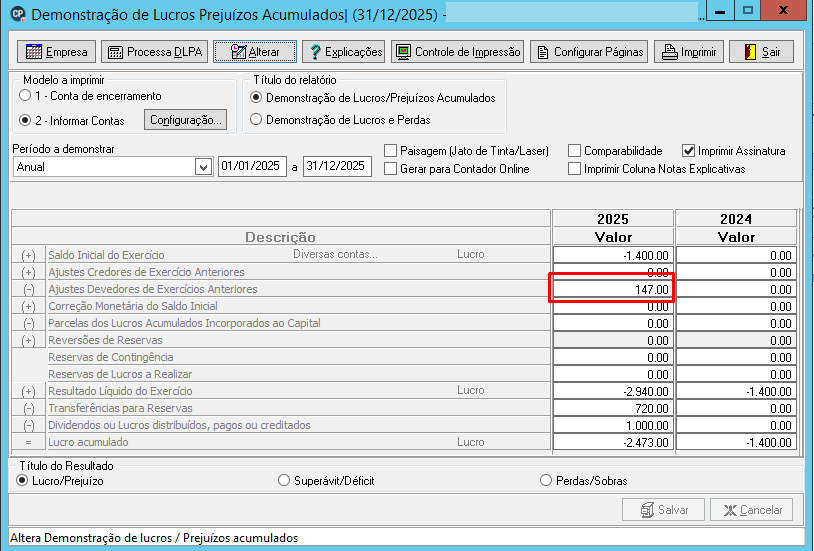Screen dimensions: 814x551
Task: Enable Comparabilidade checkbox
Action: pyautogui.click(x=574, y=151)
